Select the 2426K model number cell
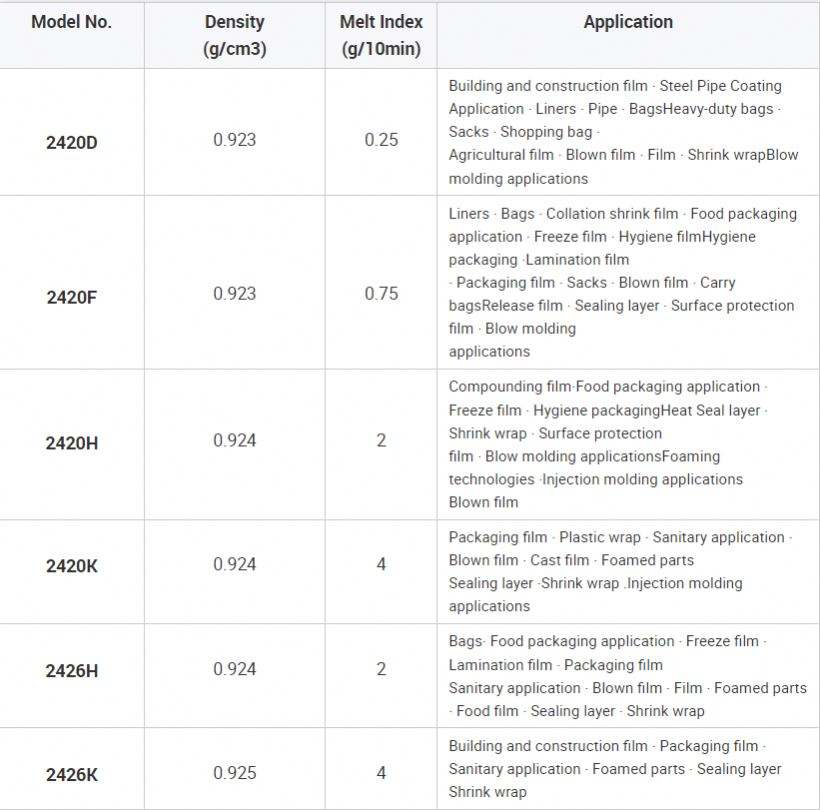The width and height of the screenshot is (820, 810). (x=72, y=775)
